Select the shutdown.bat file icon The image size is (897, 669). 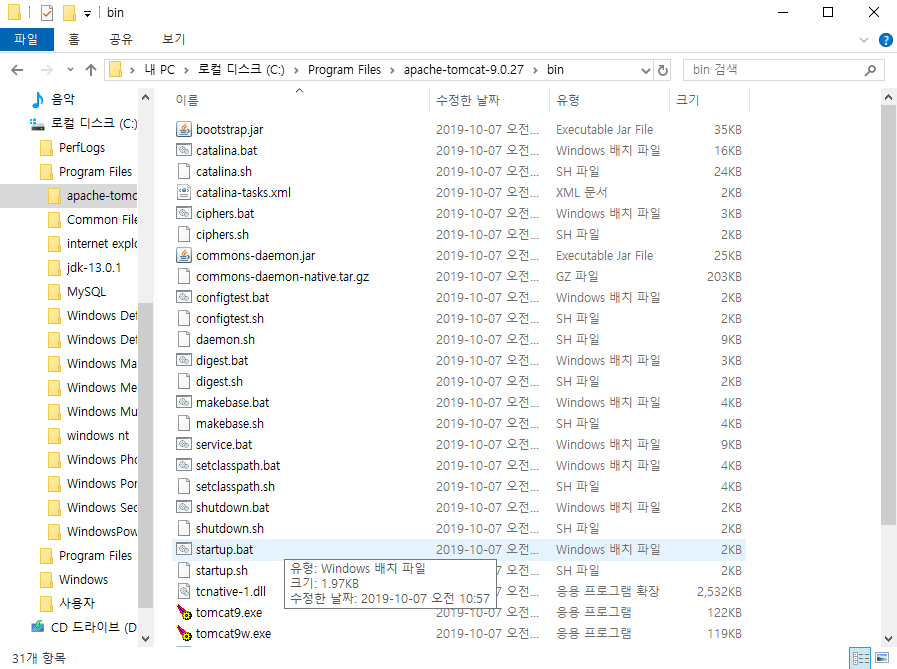[x=183, y=507]
